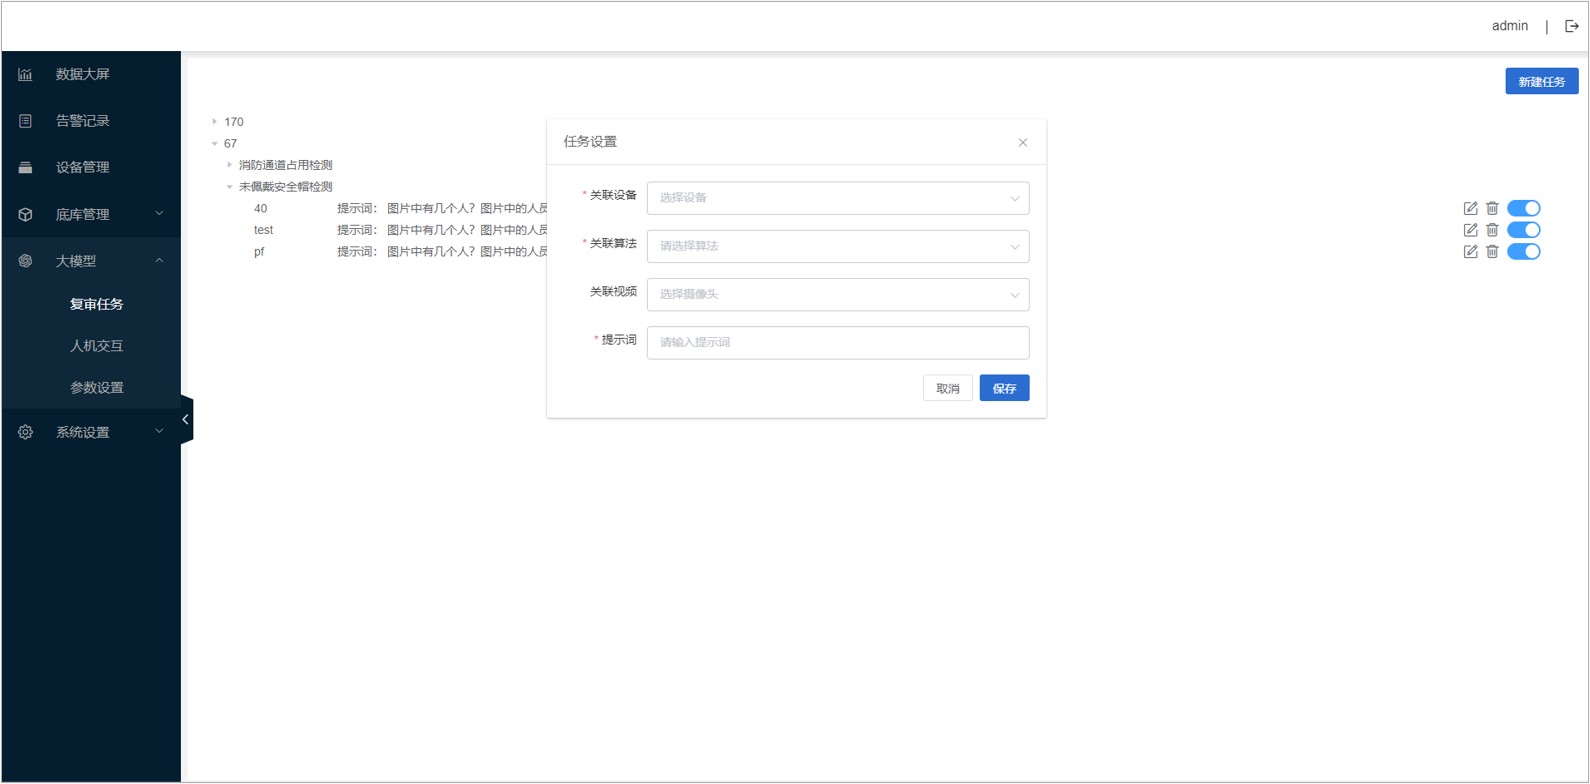Screen dimensions: 1590x784
Task: Close the 任务设置 dialog with X
Action: pyautogui.click(x=1022, y=142)
